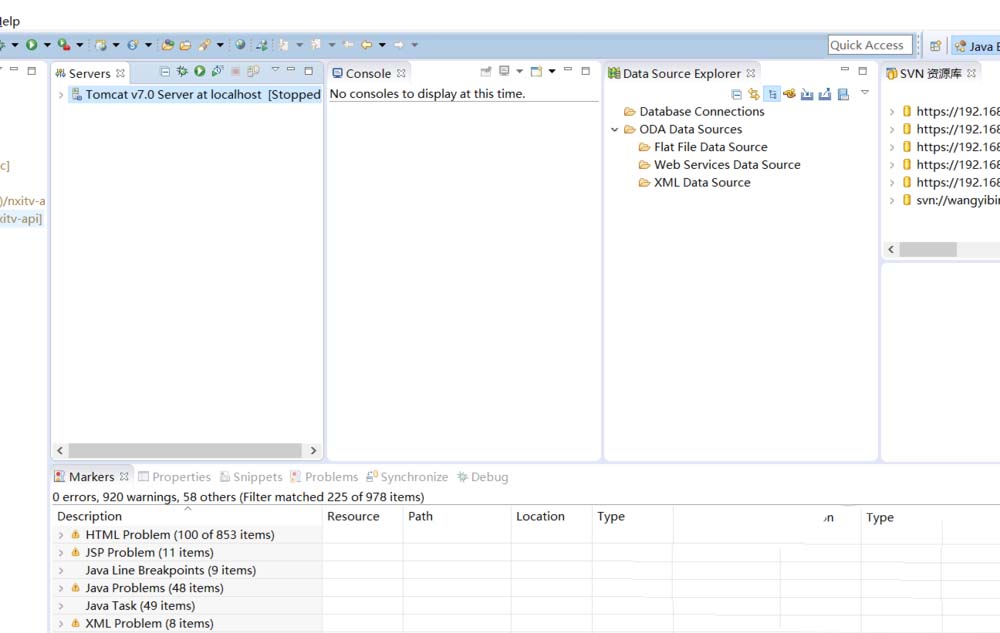Open the Display Selected Console dropdown
1000x633 pixels.
click(520, 71)
